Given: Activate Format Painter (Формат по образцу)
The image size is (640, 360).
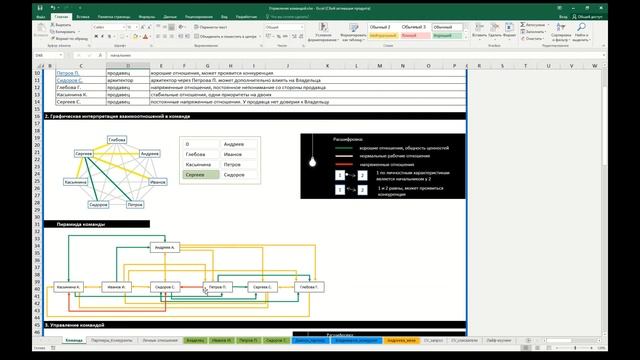Looking at the screenshot, I should coord(69,38).
